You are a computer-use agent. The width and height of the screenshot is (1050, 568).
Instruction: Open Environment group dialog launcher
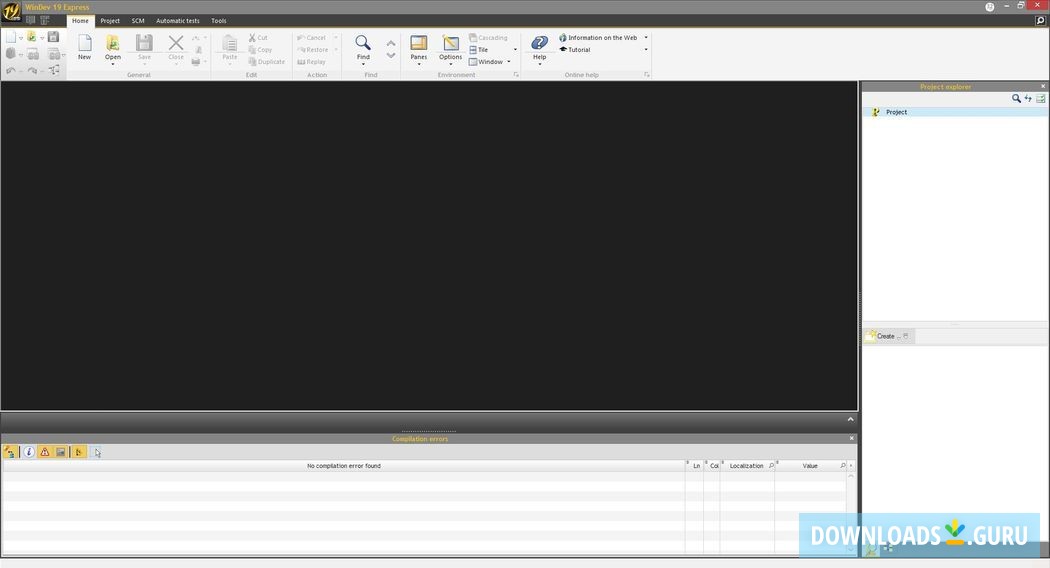516,75
